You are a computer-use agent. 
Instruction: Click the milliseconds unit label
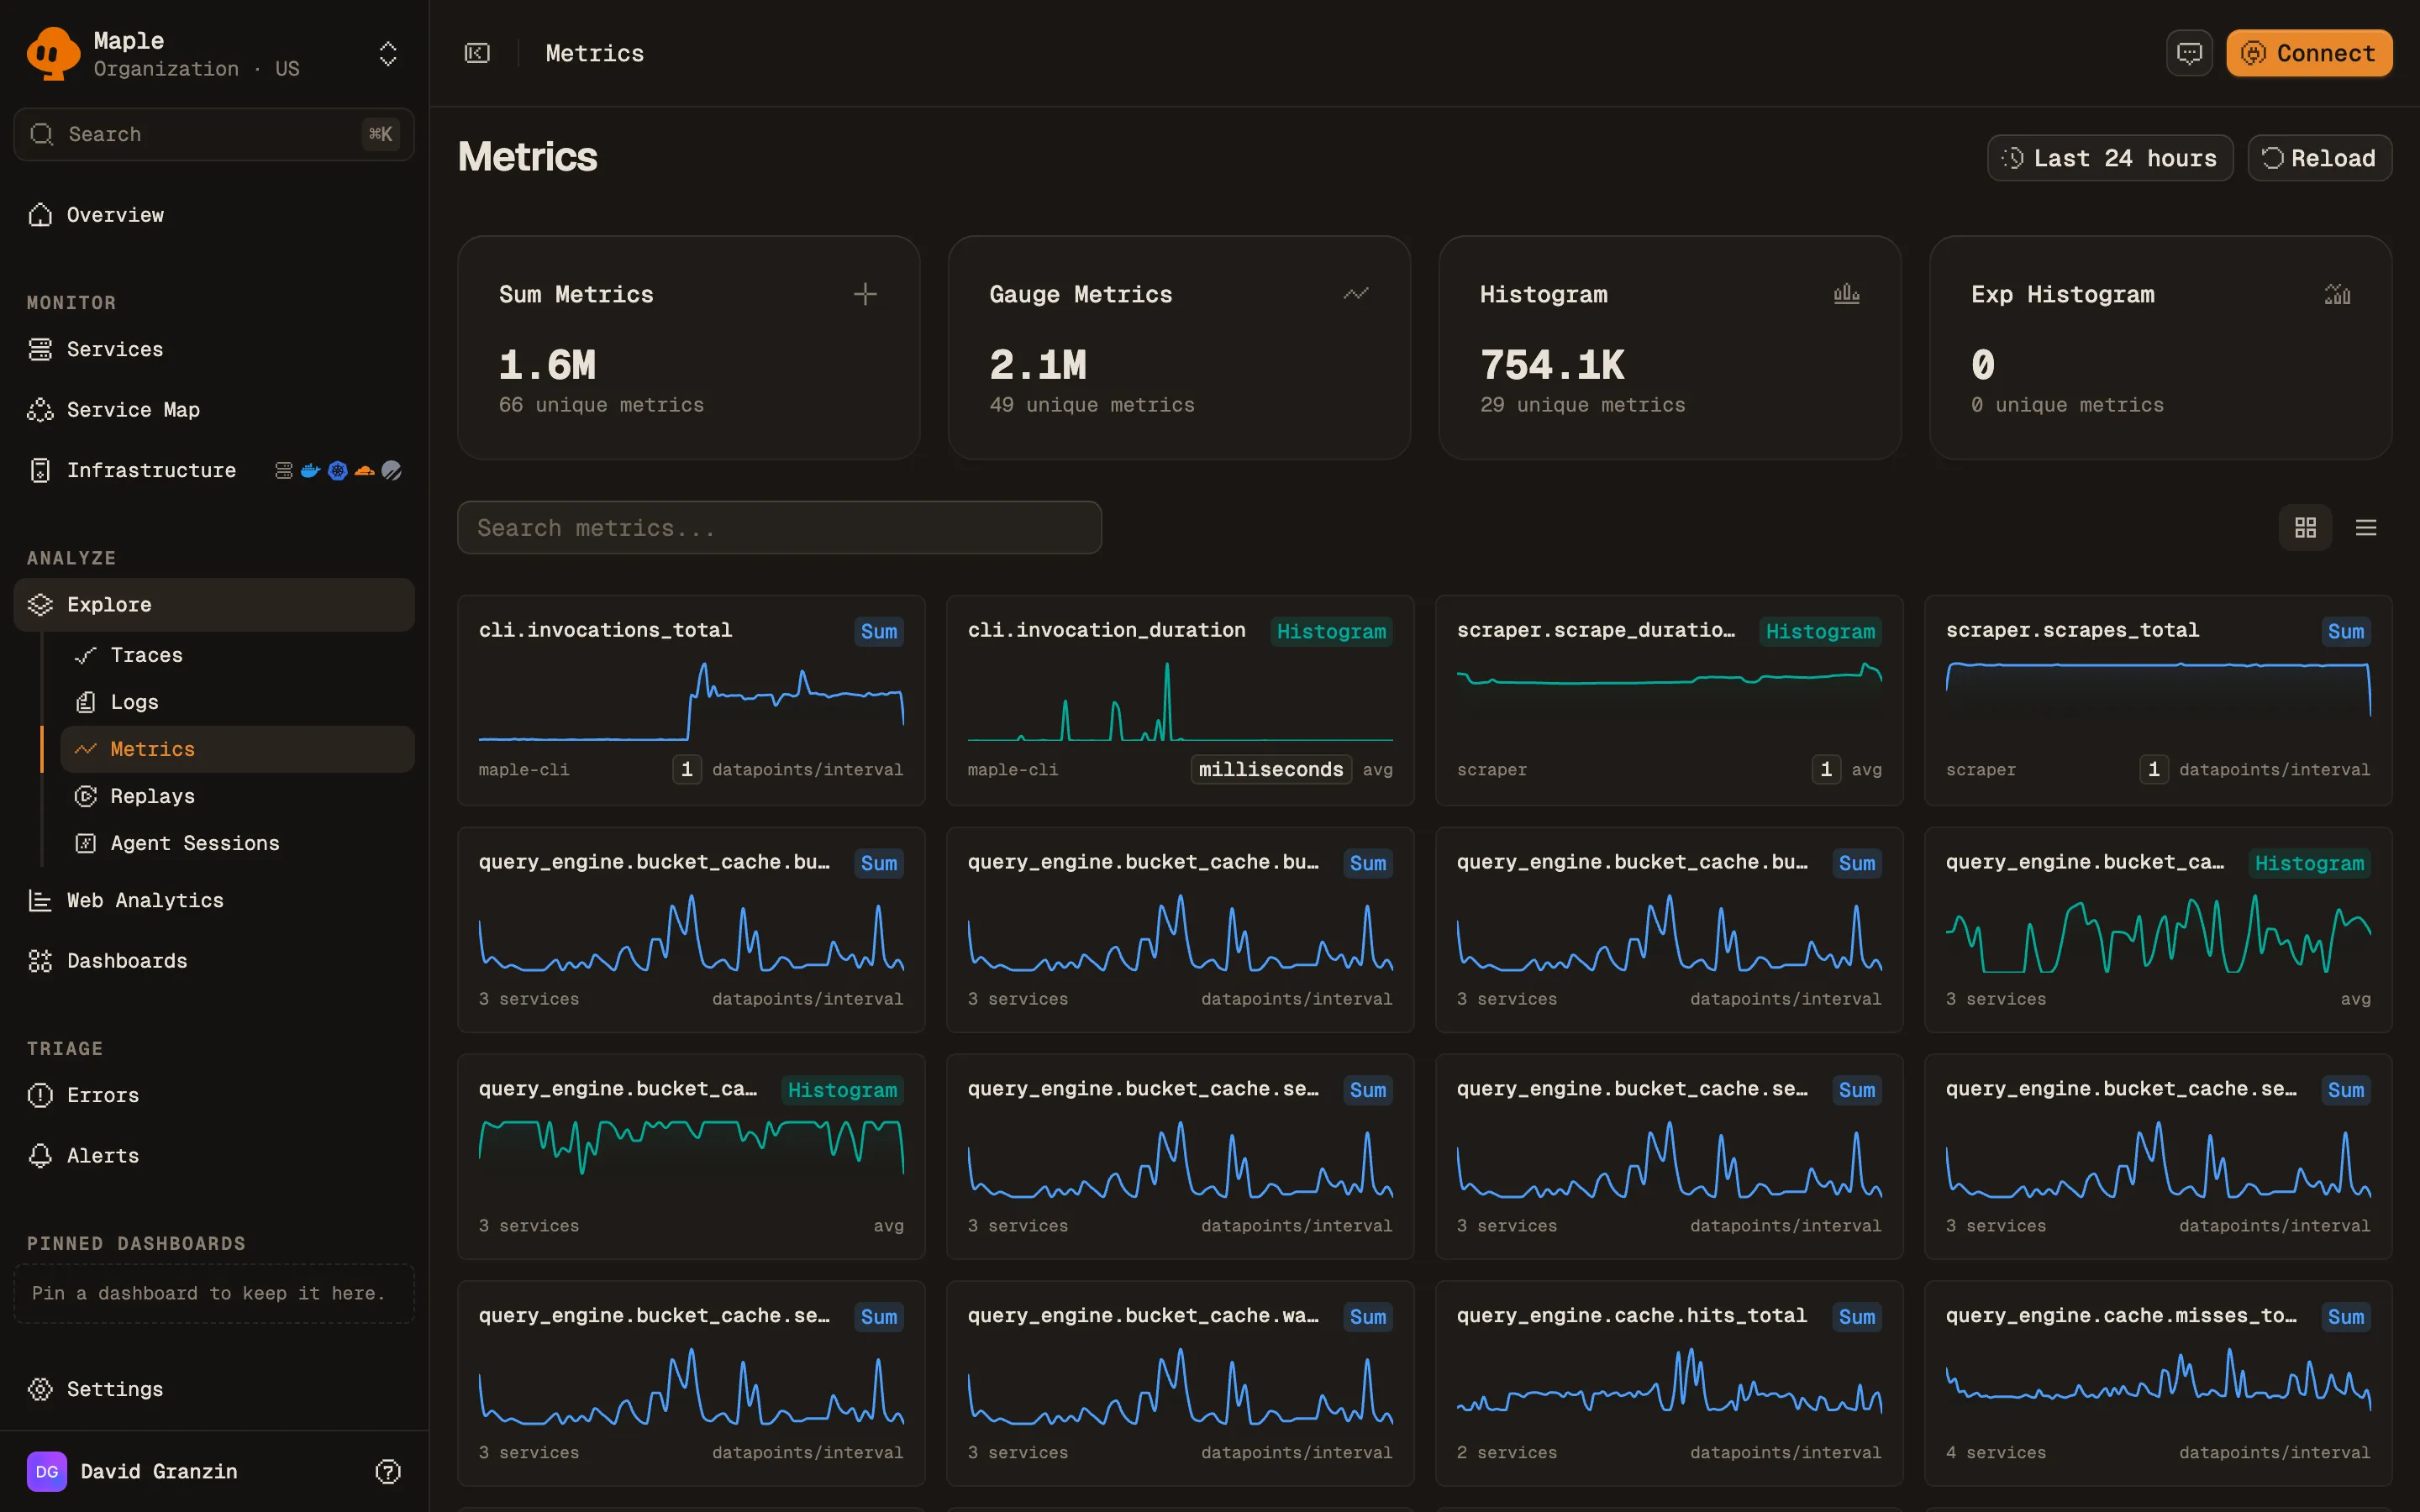[x=1271, y=770]
